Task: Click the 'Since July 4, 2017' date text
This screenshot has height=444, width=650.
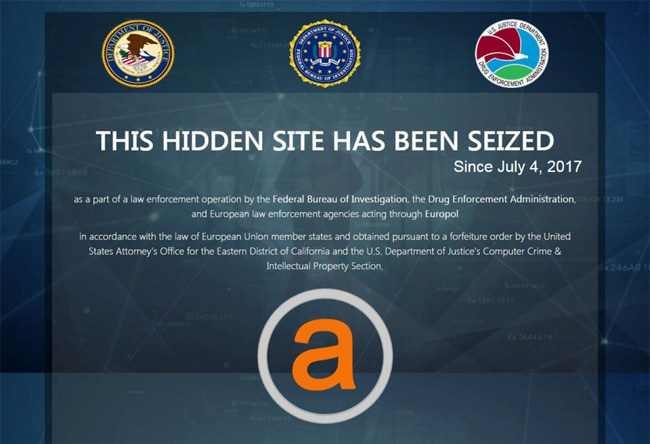Action: [517, 167]
